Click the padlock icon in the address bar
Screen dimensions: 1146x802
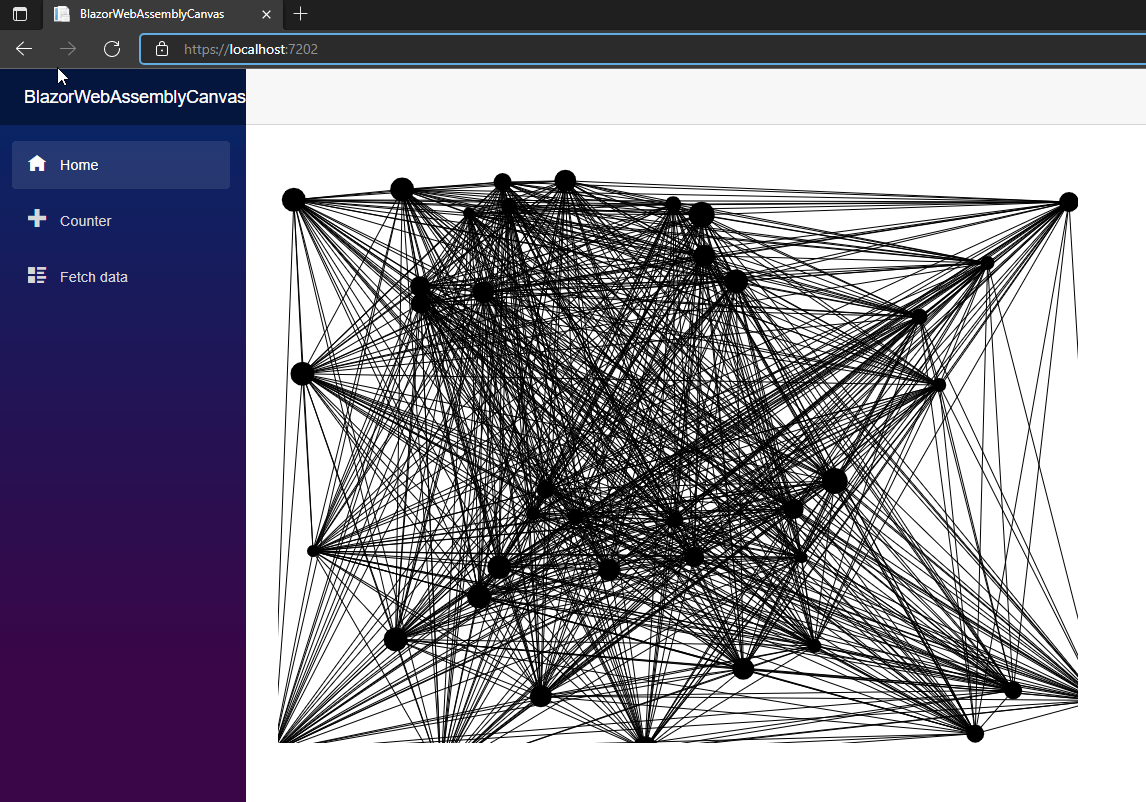(x=161, y=48)
